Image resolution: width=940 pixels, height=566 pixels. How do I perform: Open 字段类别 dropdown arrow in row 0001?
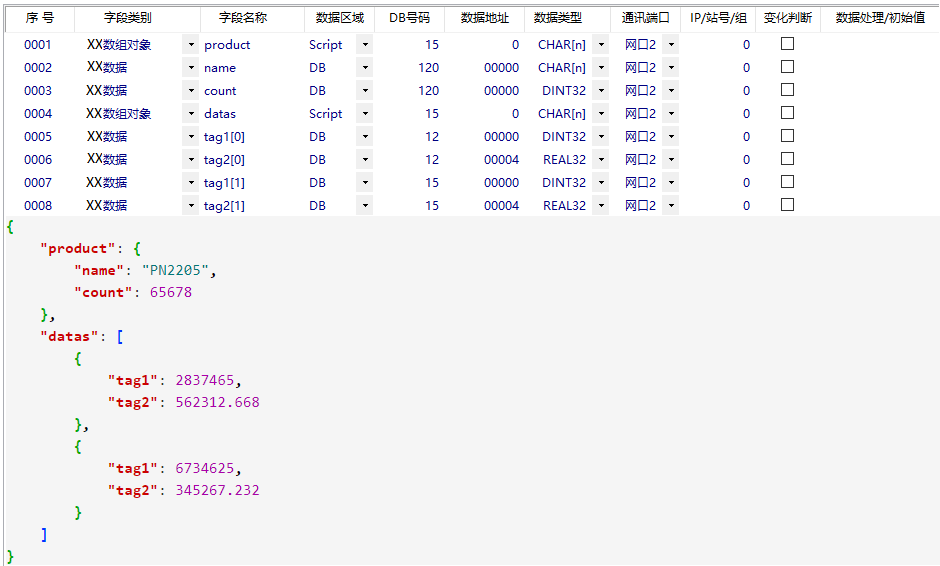click(191, 45)
